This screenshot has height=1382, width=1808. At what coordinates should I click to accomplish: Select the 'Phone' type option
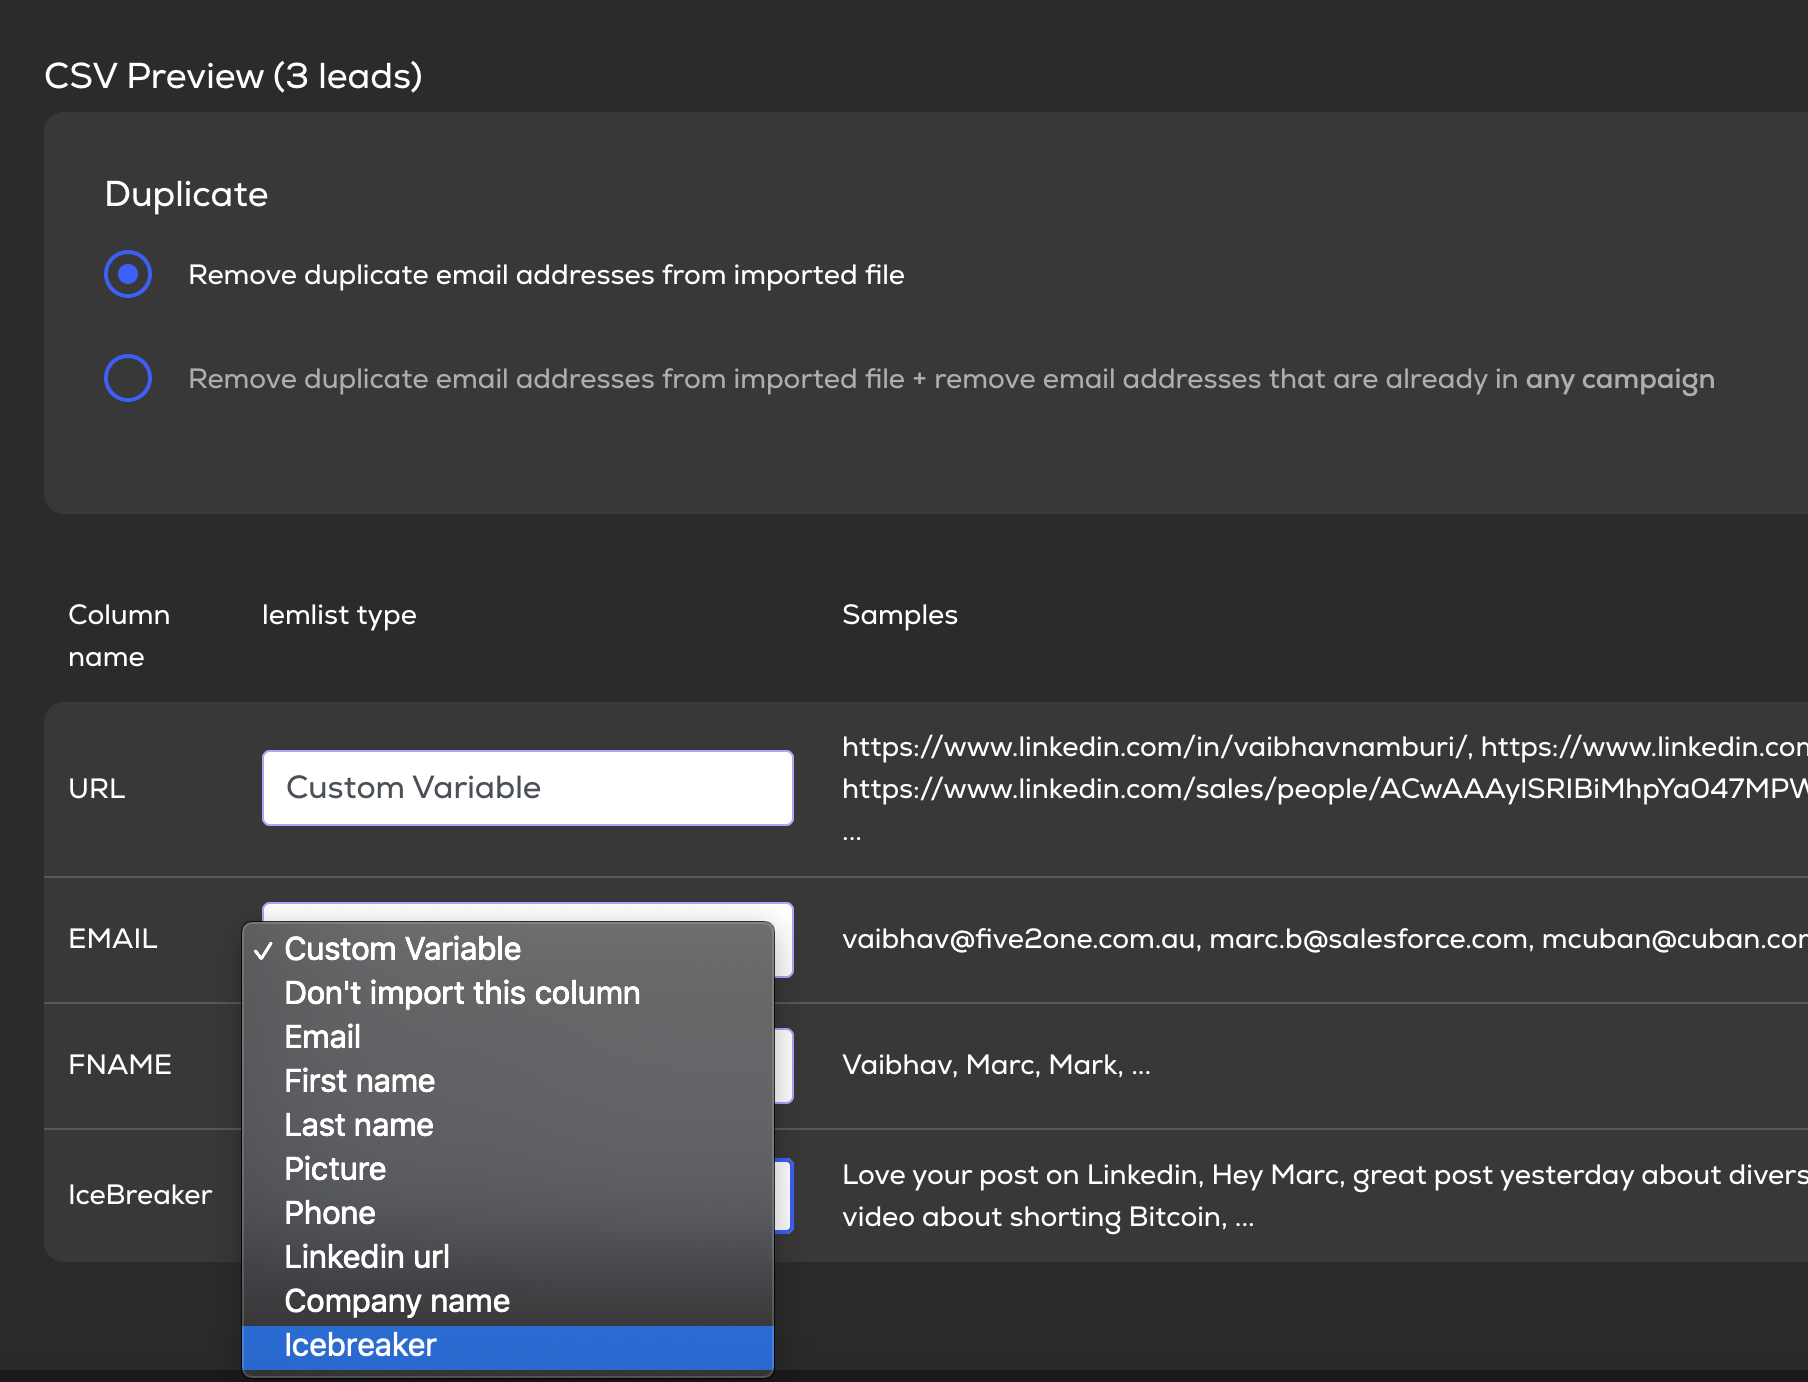pos(330,1213)
